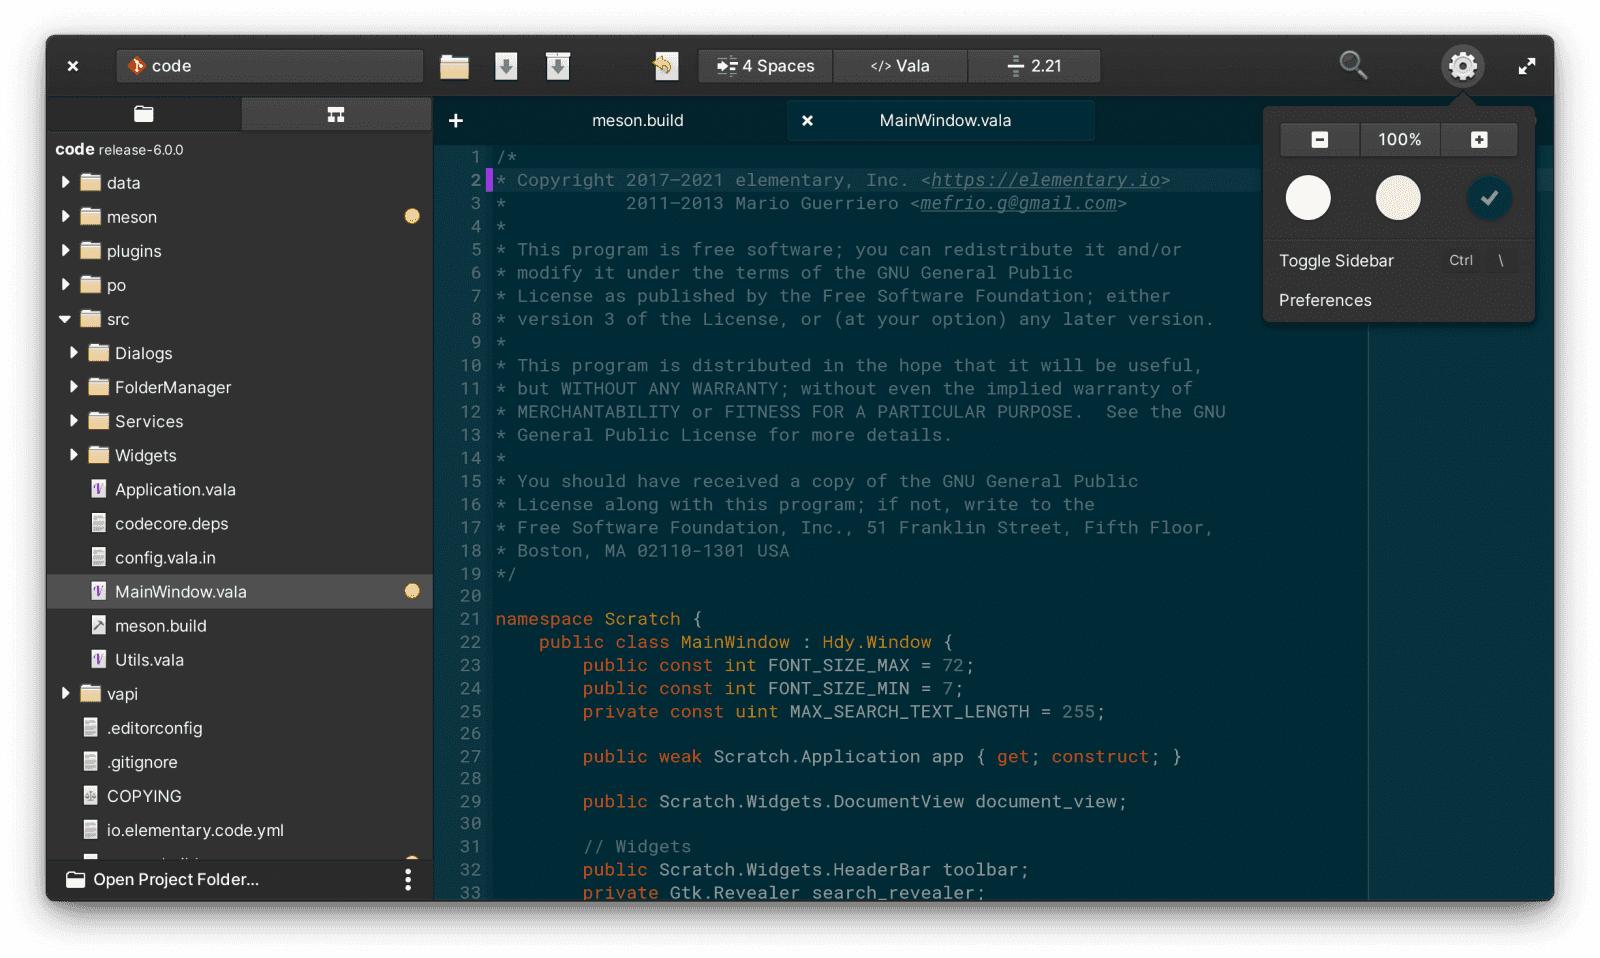Select the sepia color scheme circle
1600x958 pixels.
tap(1398, 198)
